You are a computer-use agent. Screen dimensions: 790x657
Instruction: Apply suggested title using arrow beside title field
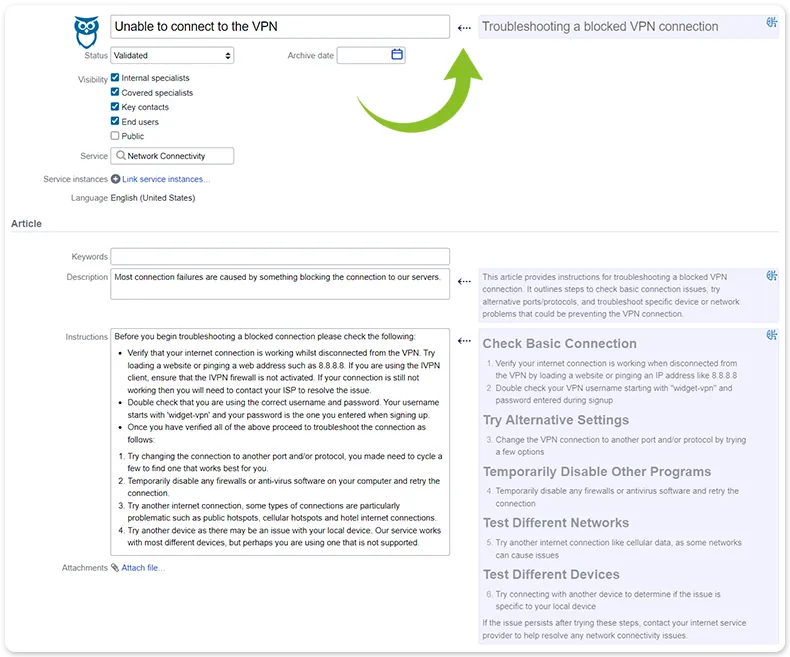[464, 28]
